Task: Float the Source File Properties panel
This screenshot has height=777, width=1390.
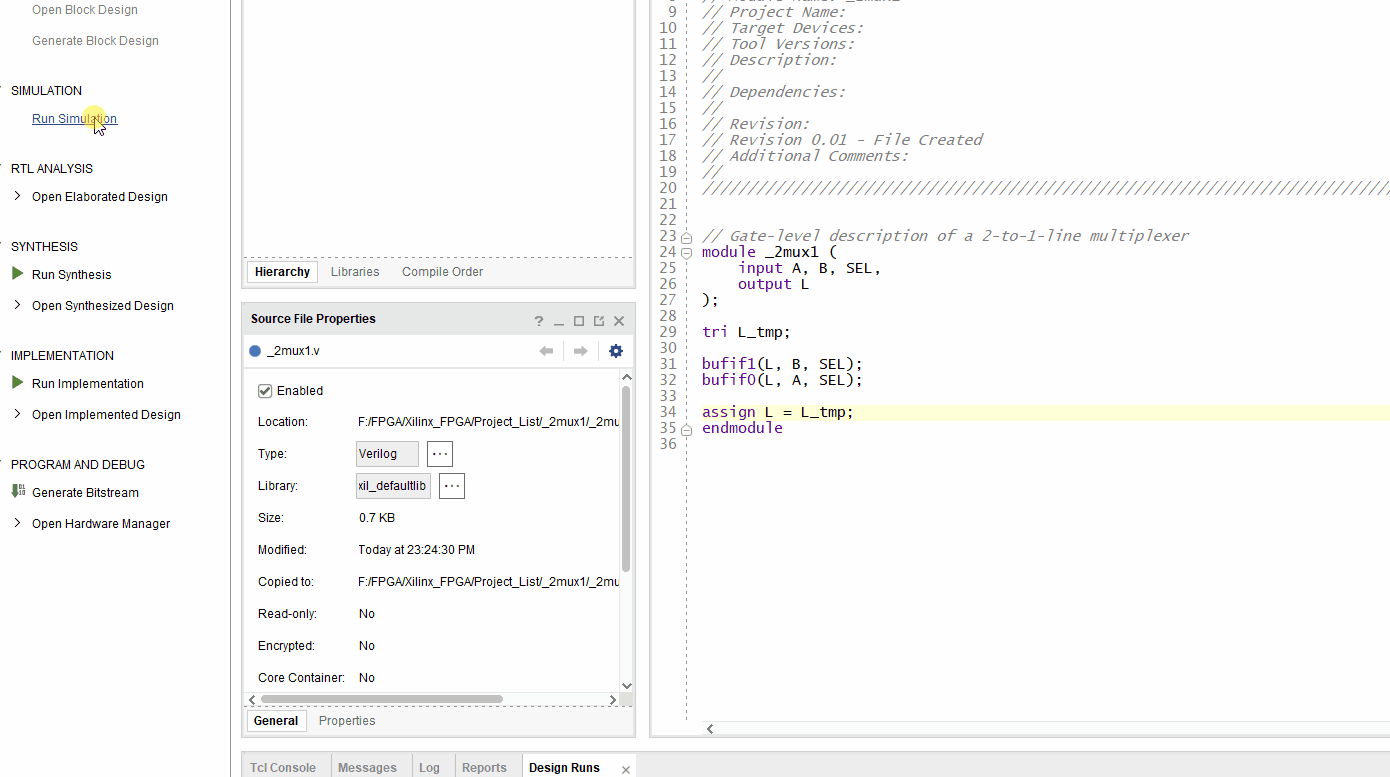Action: [x=598, y=320]
